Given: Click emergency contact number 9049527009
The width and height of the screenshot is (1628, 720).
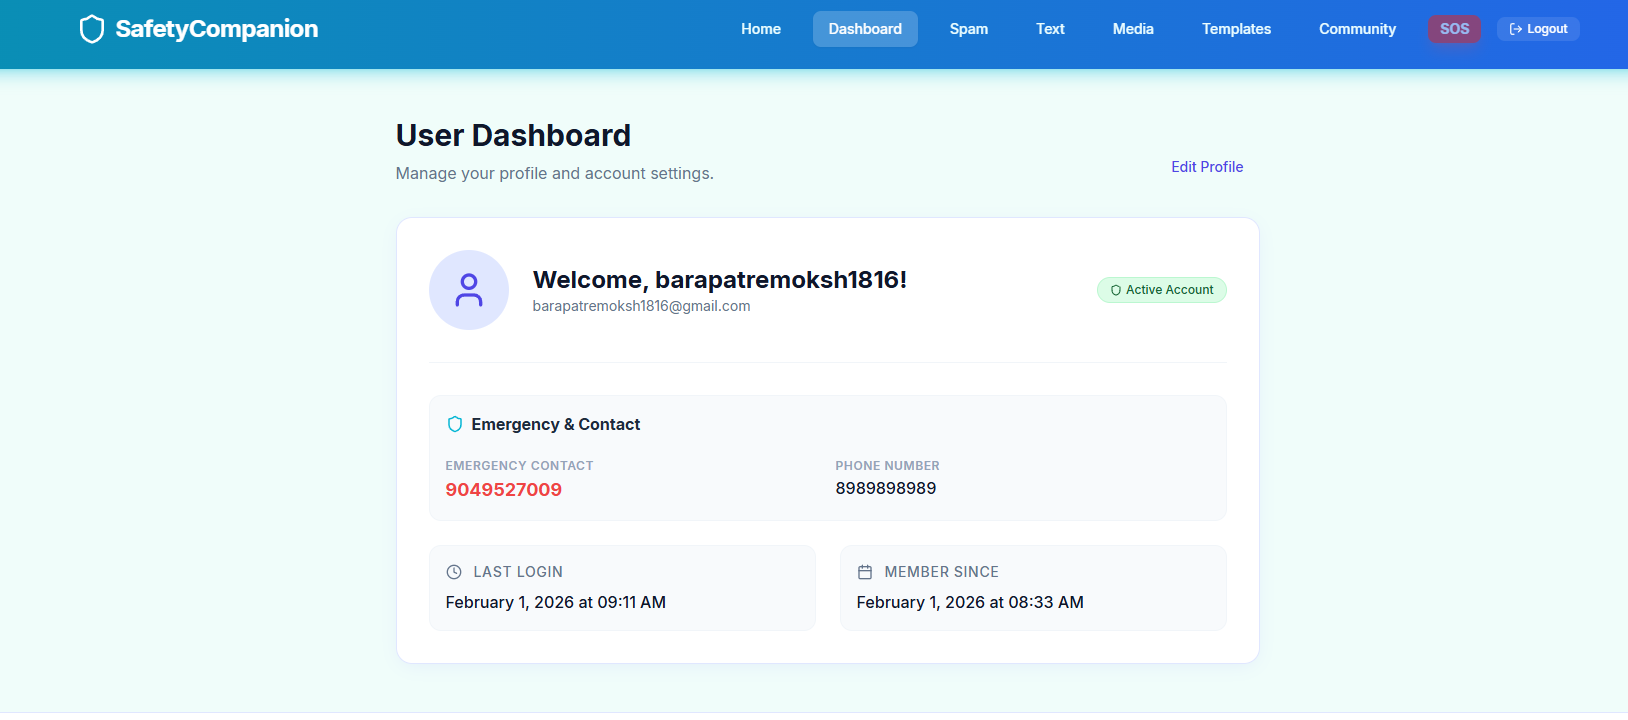Looking at the screenshot, I should coord(504,490).
